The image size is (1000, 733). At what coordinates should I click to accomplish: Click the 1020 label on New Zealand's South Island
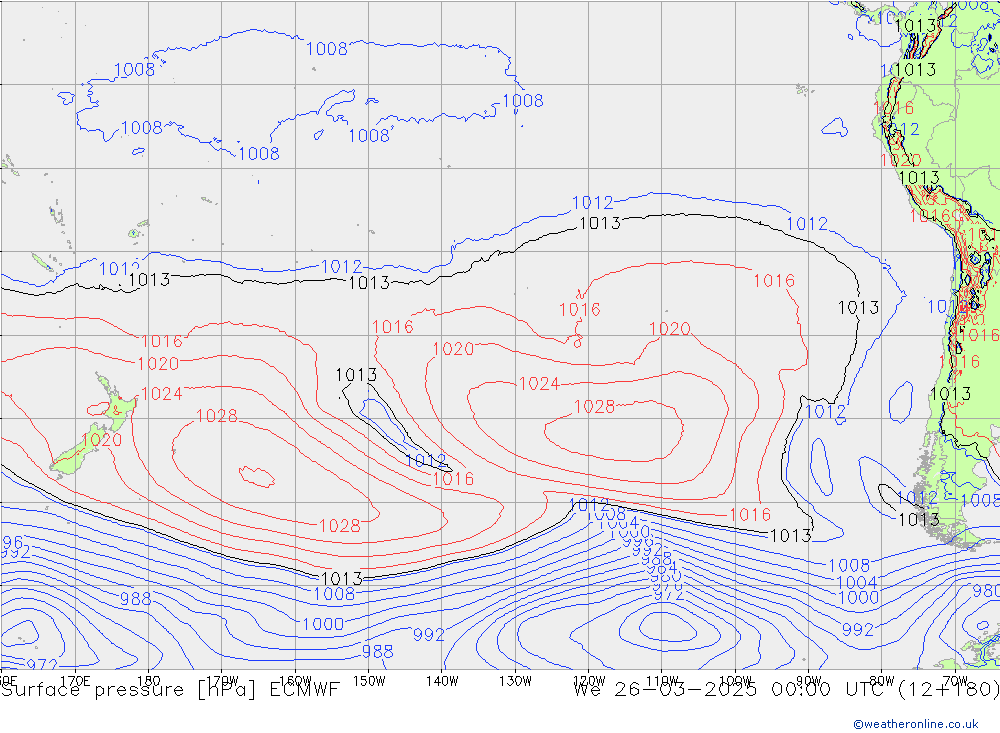(x=102, y=440)
